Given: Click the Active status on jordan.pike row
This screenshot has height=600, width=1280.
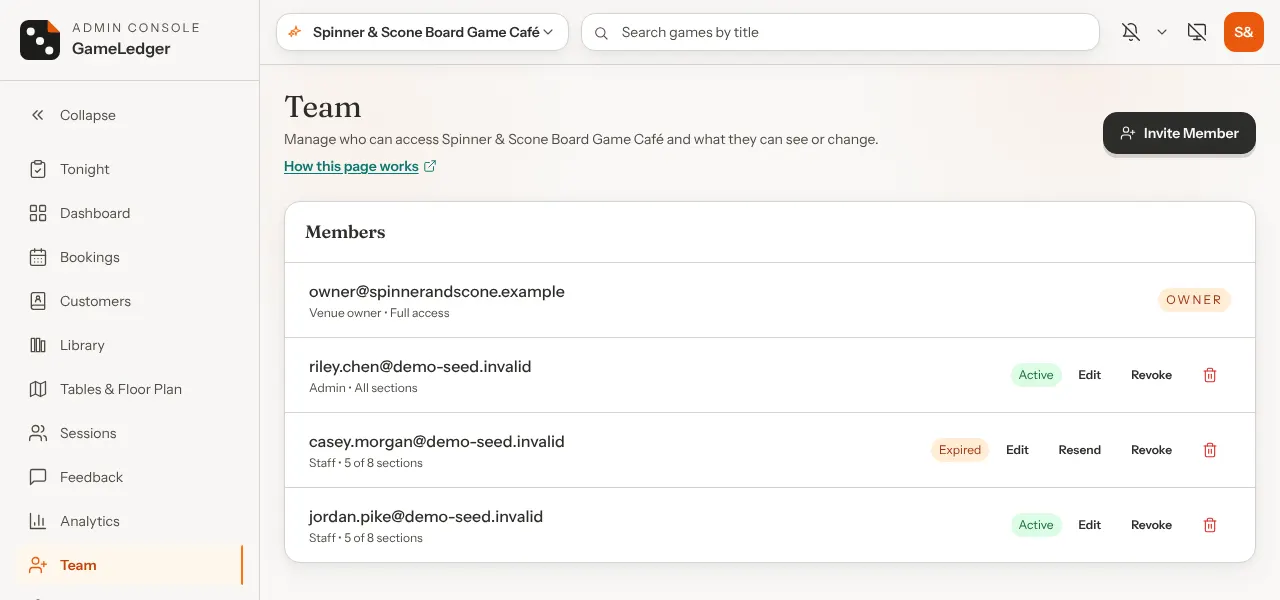Looking at the screenshot, I should [x=1036, y=525].
